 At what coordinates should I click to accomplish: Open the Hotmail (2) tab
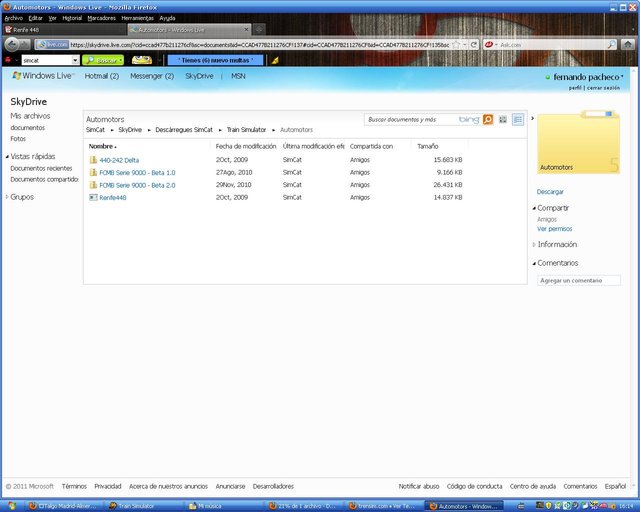tap(101, 76)
